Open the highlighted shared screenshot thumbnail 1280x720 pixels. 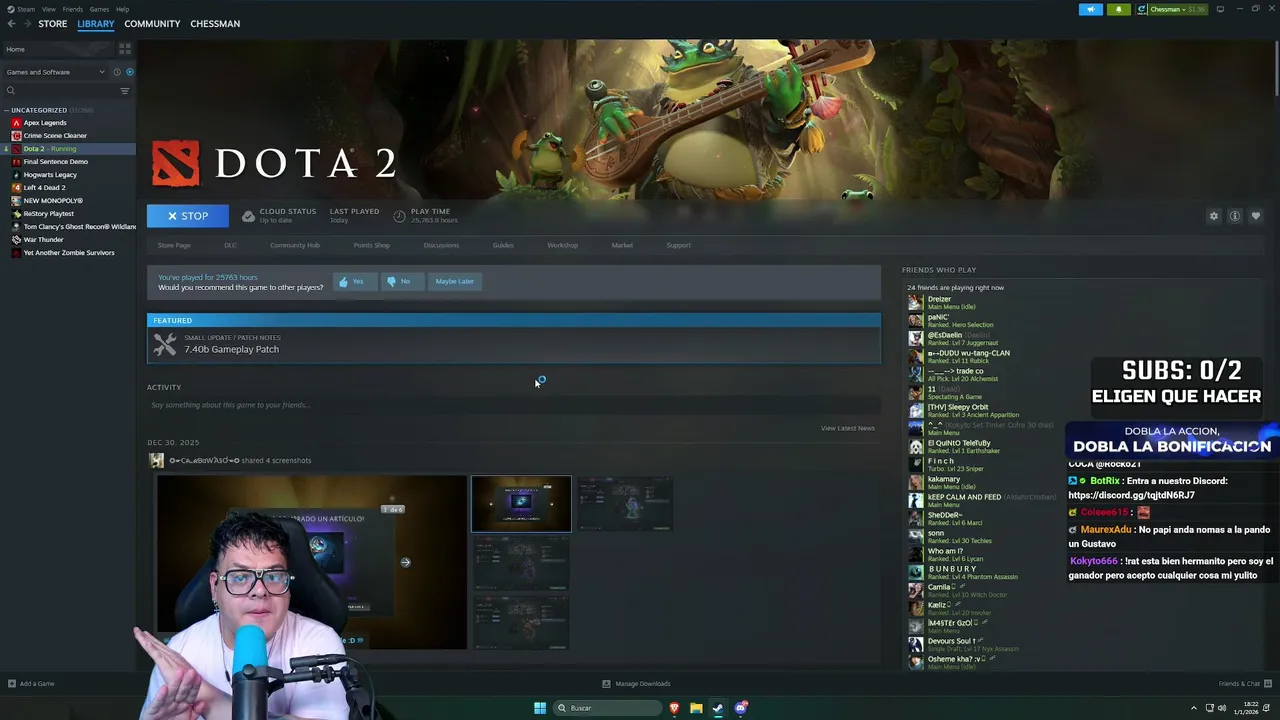(521, 504)
